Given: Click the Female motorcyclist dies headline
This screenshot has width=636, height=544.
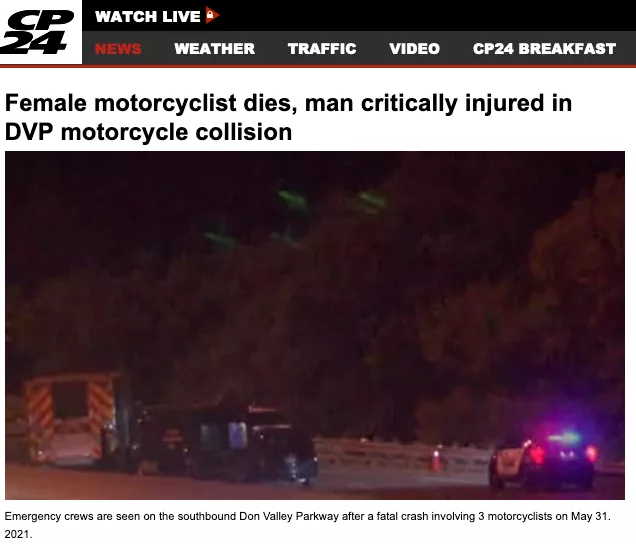Looking at the screenshot, I should 288,103.
